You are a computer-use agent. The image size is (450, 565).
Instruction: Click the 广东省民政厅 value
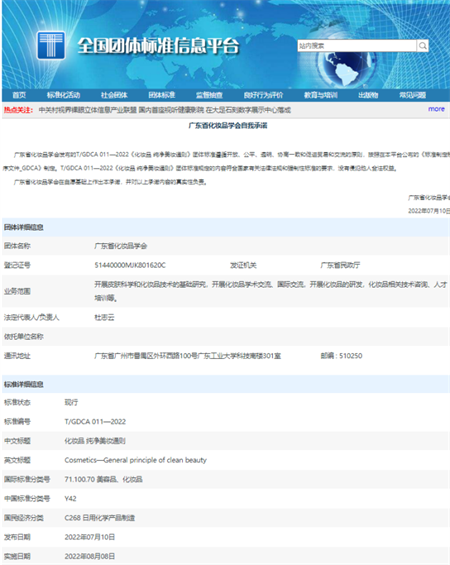point(340,265)
